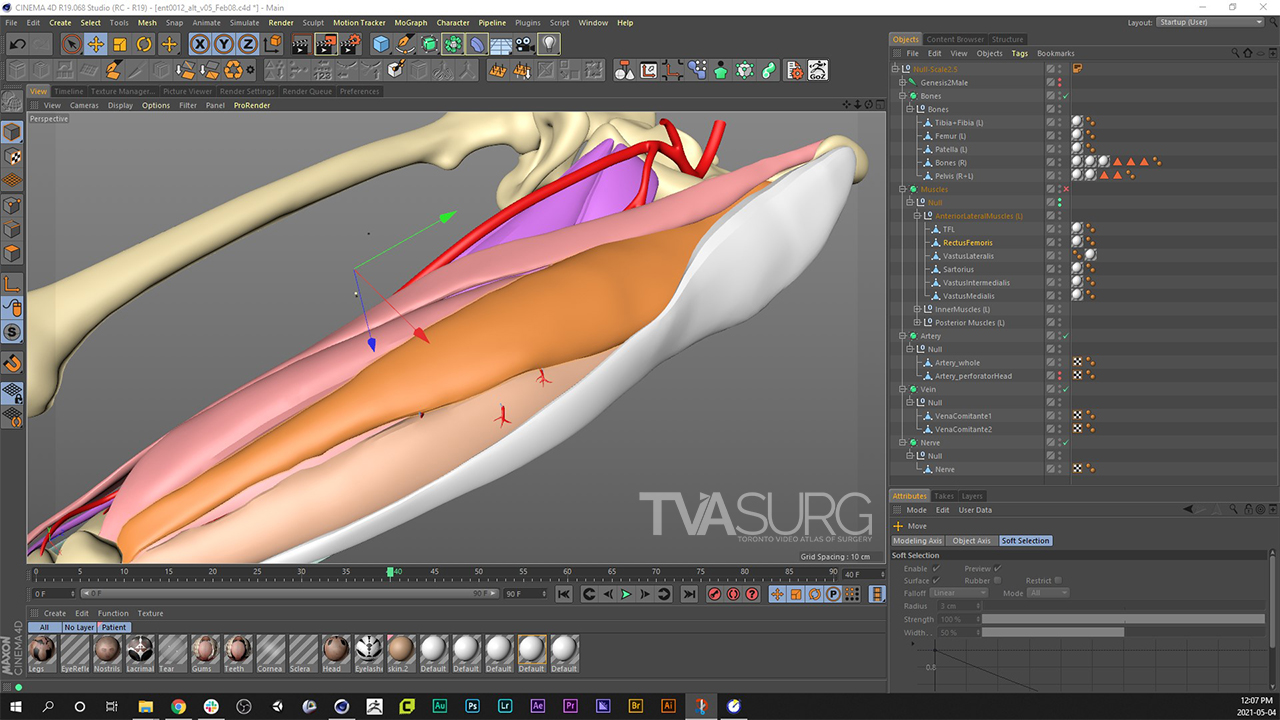
Task: Toggle the X axis lock
Action: (200, 44)
